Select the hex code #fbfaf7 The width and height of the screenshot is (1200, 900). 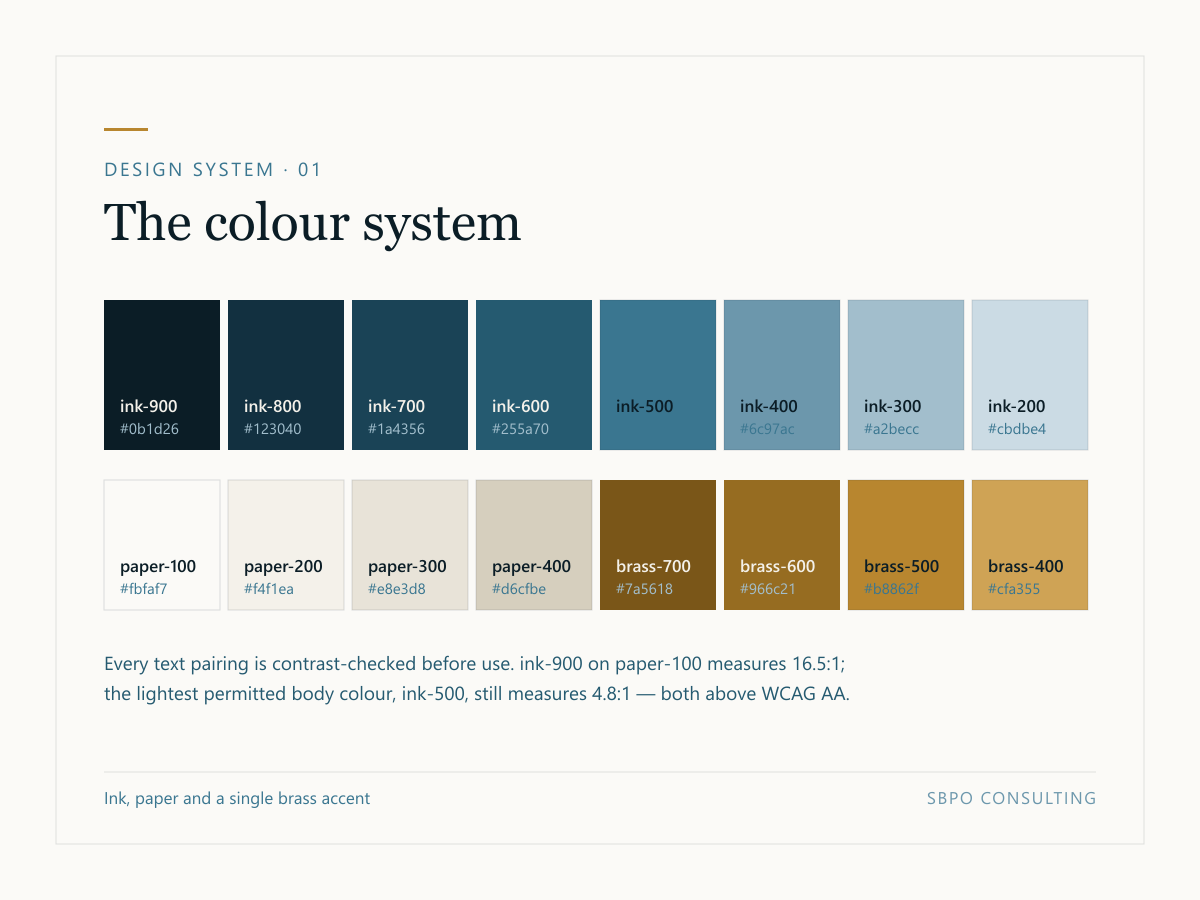click(144, 589)
